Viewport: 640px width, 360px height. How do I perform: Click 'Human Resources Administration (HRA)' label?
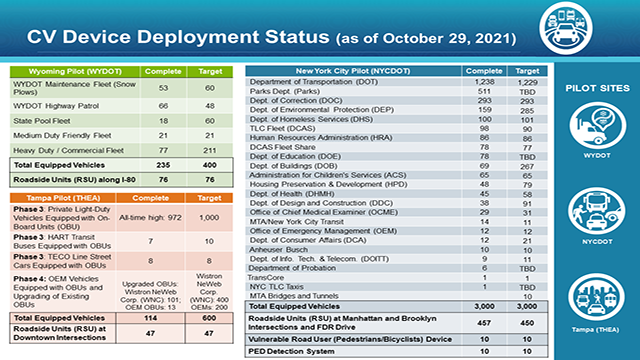[x=321, y=138]
